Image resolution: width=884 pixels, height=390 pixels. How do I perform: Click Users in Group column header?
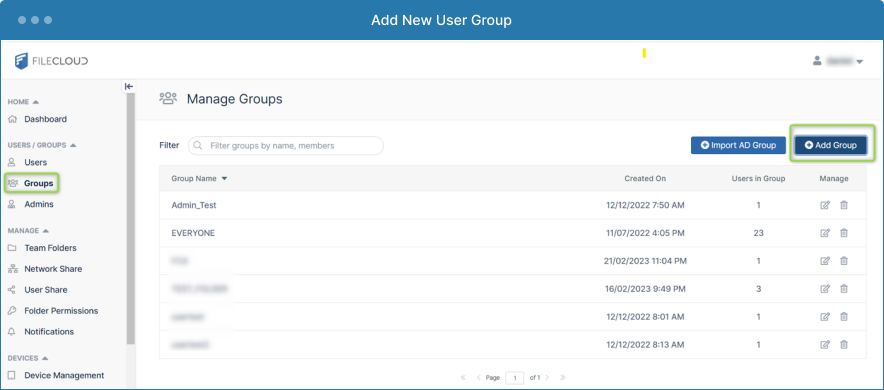point(758,178)
